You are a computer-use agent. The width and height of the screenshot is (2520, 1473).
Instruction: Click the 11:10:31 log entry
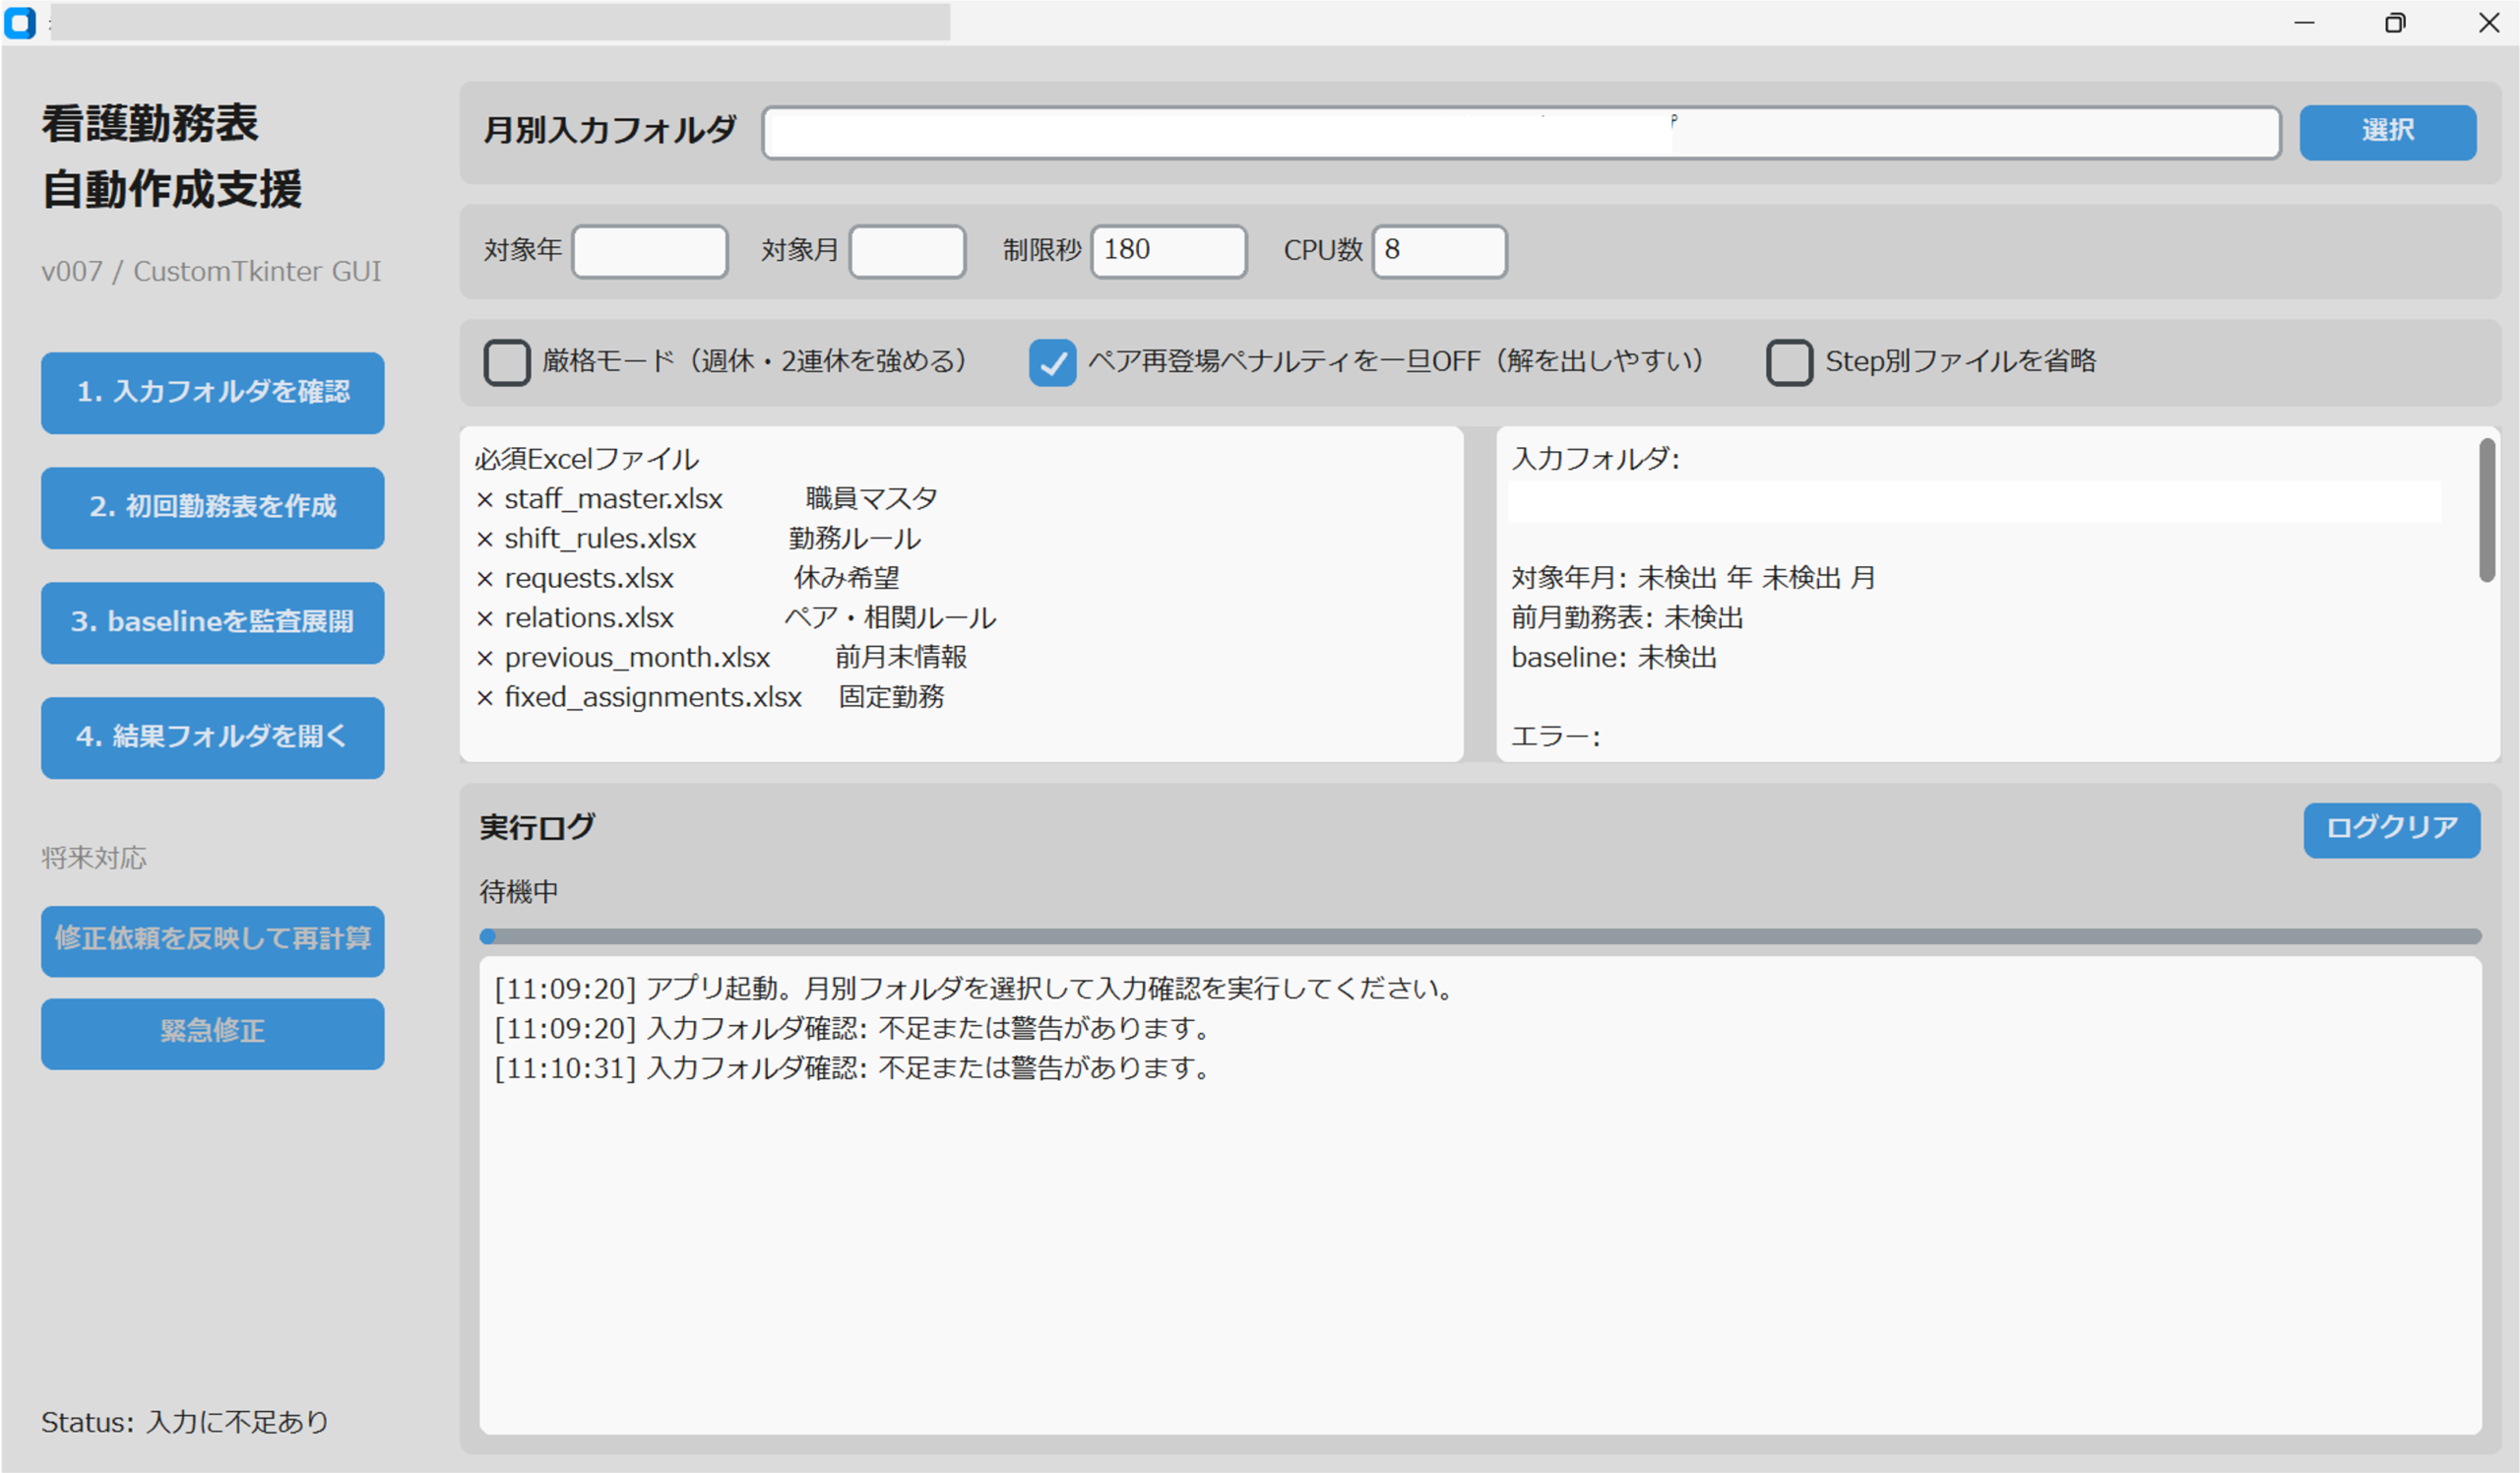853,1067
